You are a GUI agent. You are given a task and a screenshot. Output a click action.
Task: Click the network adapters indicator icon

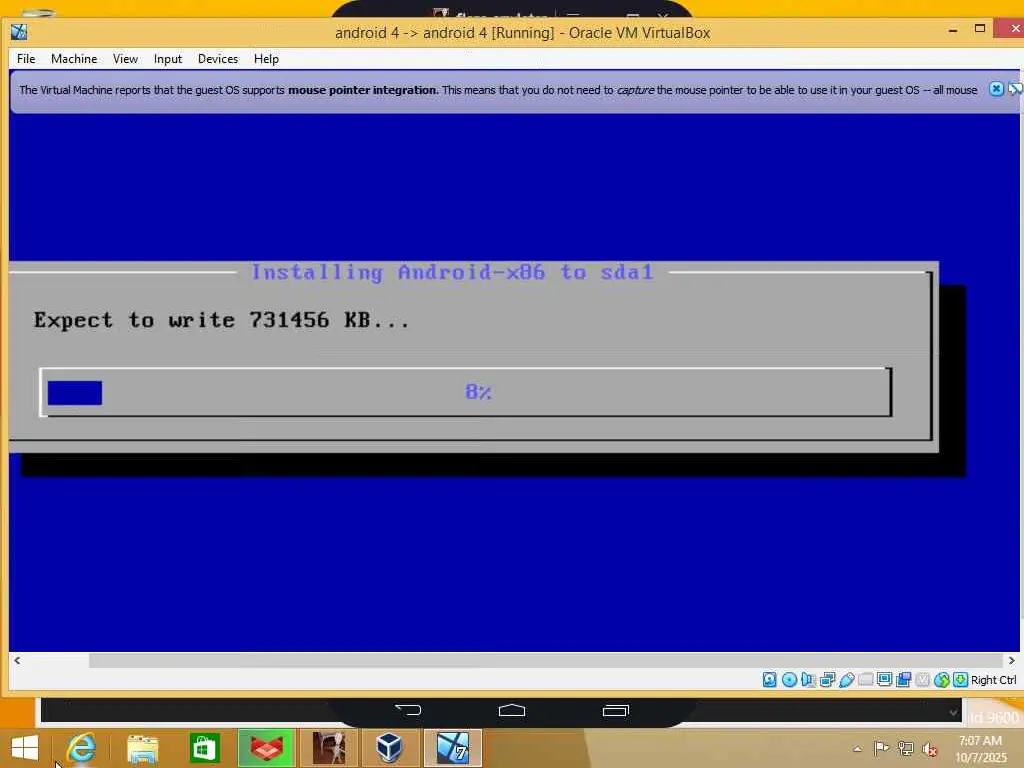click(827, 680)
